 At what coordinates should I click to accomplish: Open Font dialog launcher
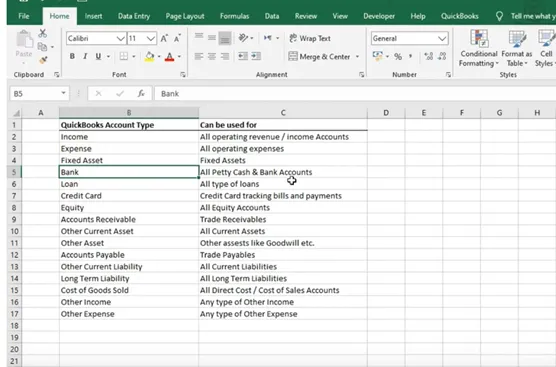(183, 74)
